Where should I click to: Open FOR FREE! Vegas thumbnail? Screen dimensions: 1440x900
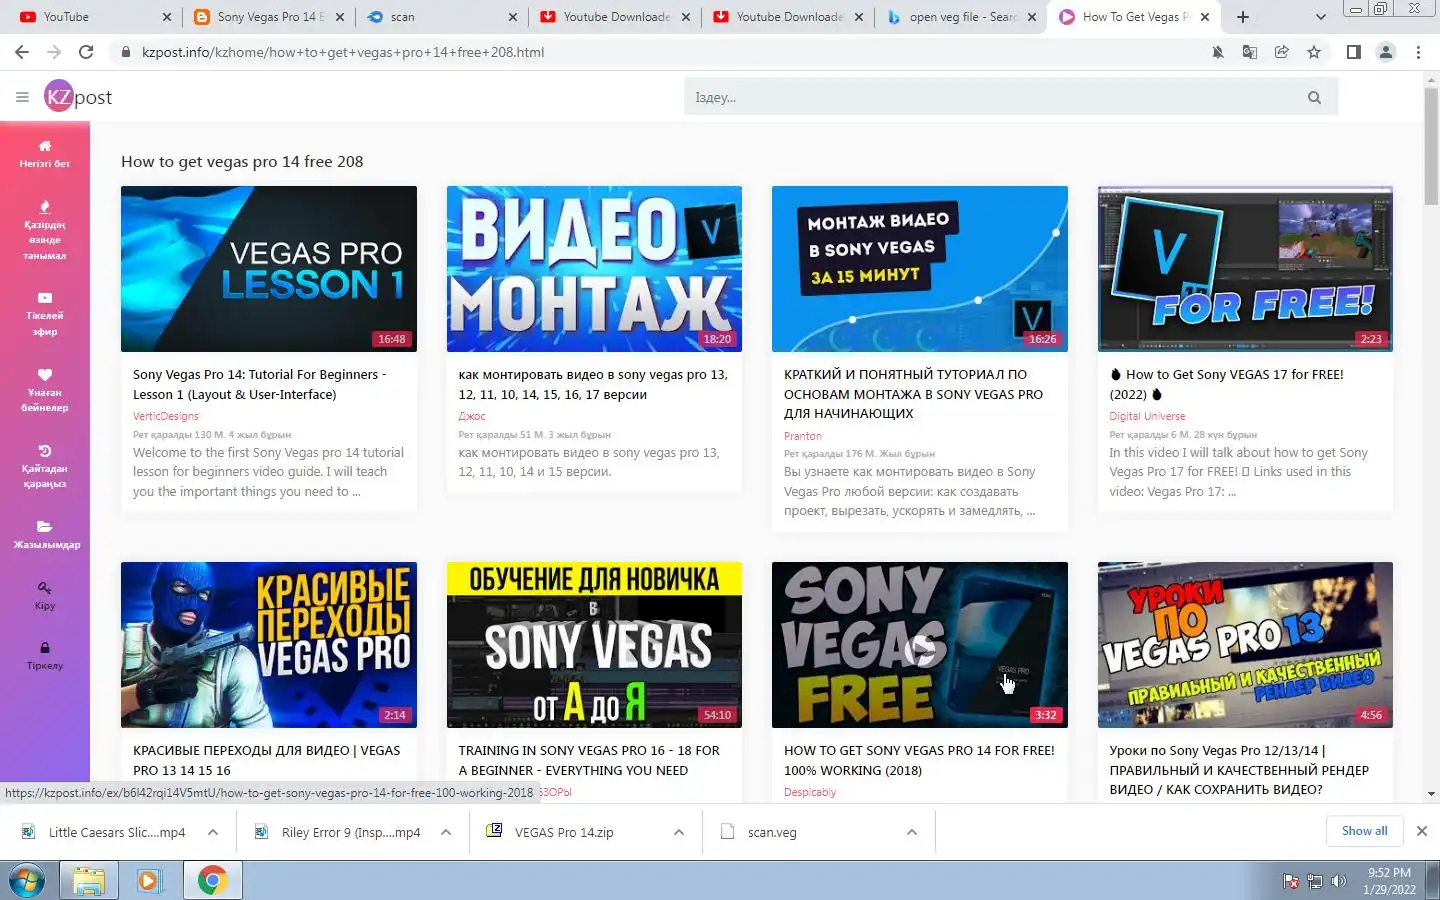click(x=1245, y=269)
